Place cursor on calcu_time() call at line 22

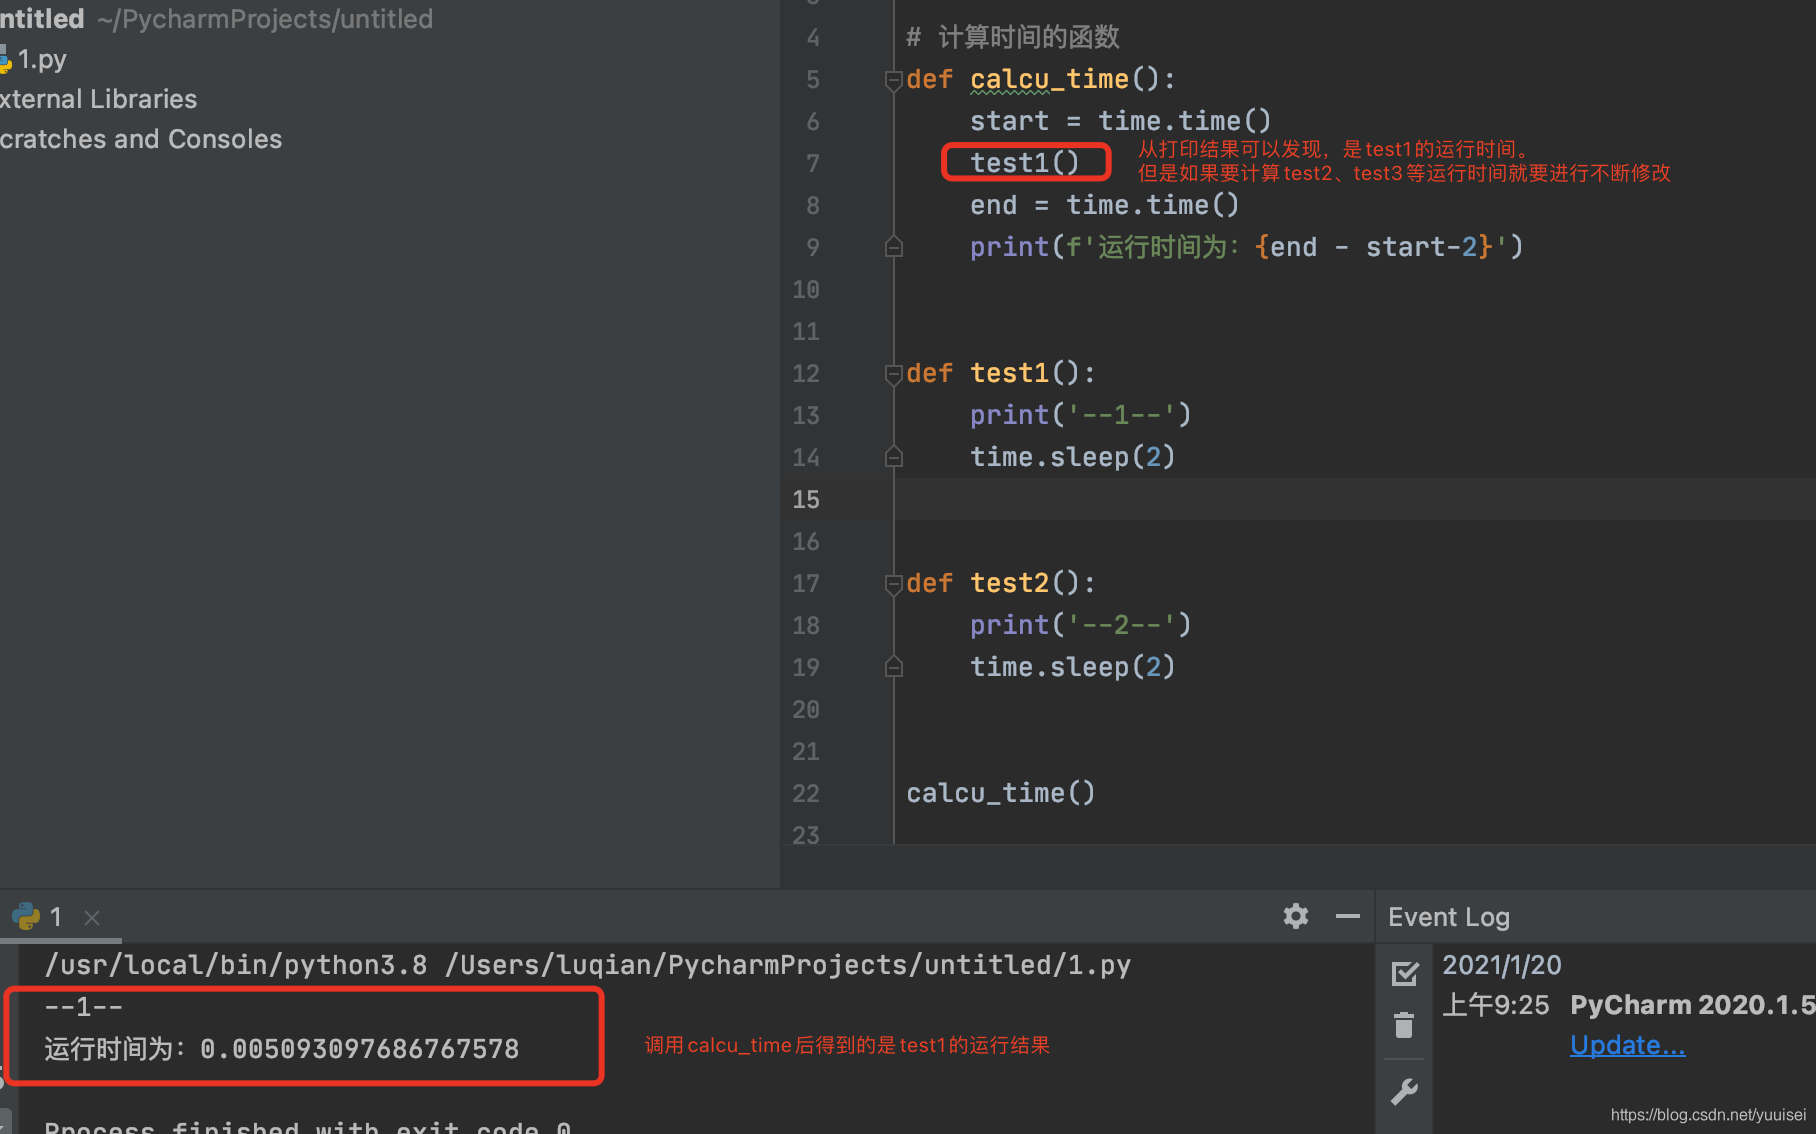coord(1001,793)
